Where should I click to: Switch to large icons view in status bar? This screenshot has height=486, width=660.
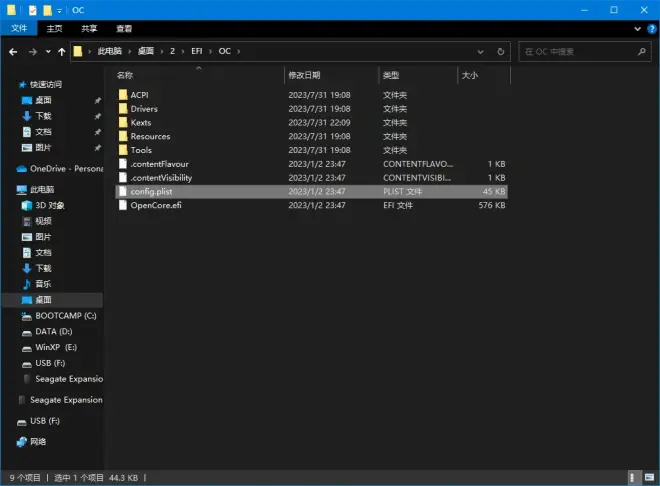pyautogui.click(x=649, y=478)
